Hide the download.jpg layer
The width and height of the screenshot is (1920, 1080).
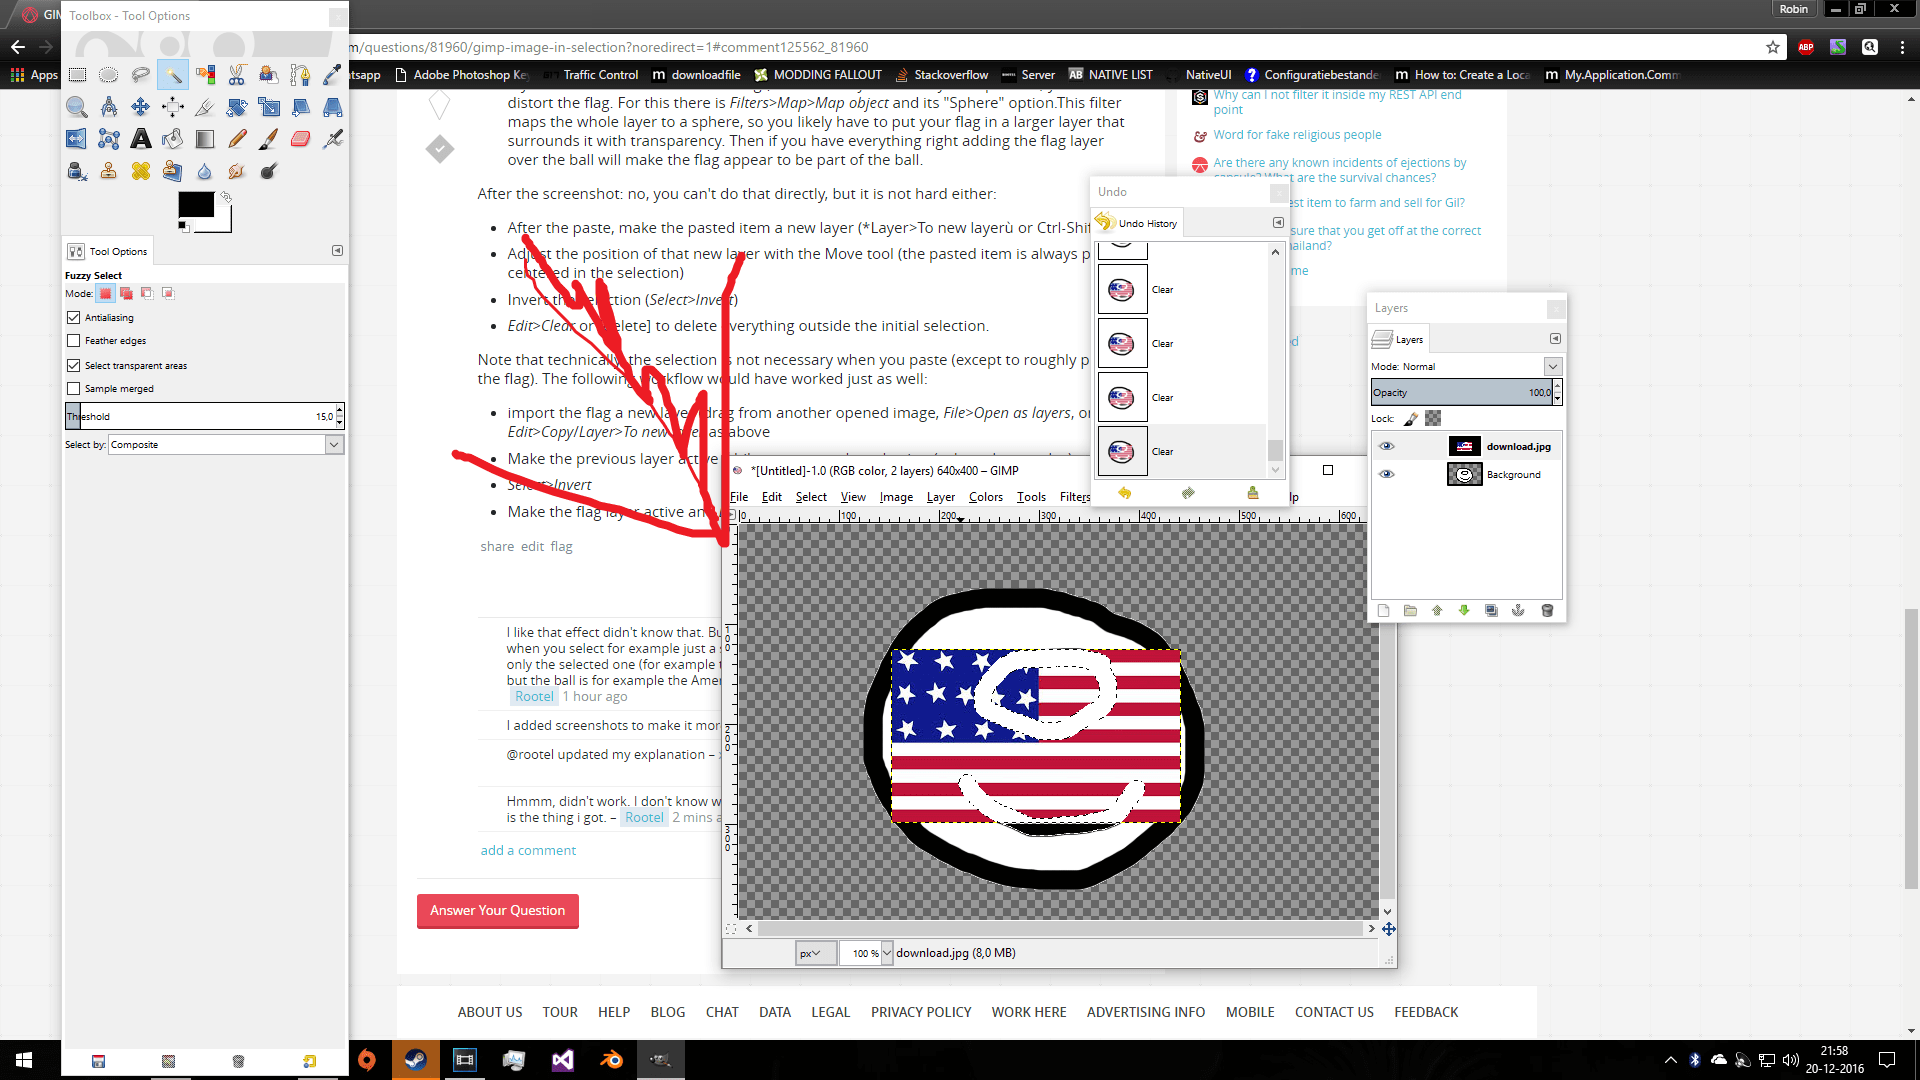pos(1386,446)
